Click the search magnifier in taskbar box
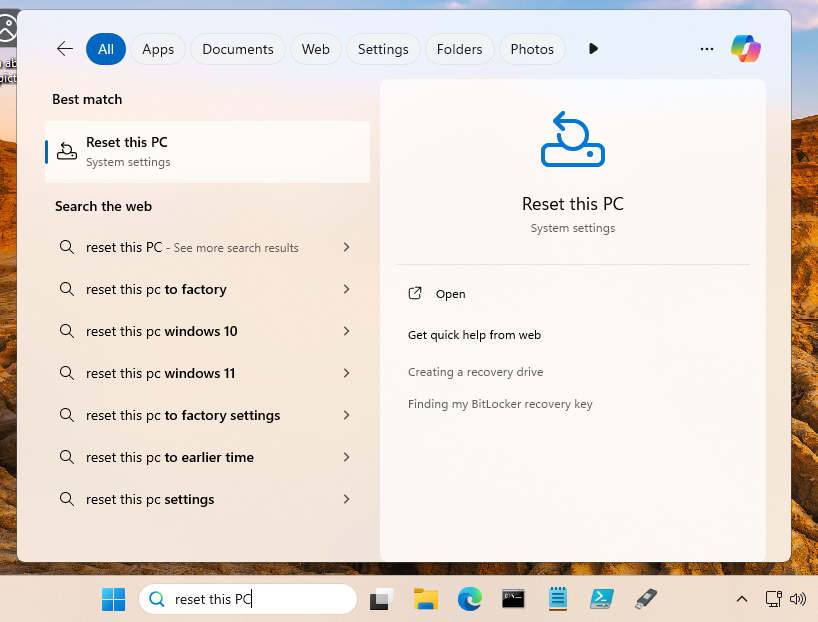The width and height of the screenshot is (818, 622). pos(157,599)
